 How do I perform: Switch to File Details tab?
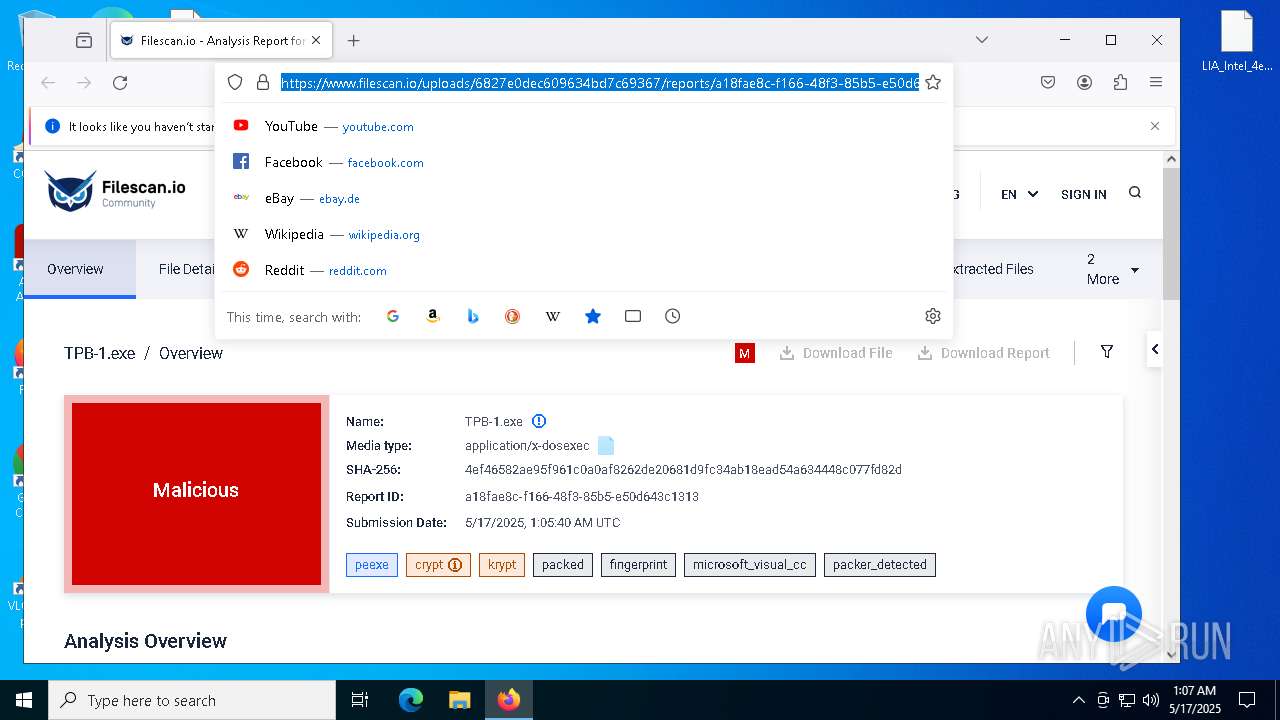(x=187, y=269)
